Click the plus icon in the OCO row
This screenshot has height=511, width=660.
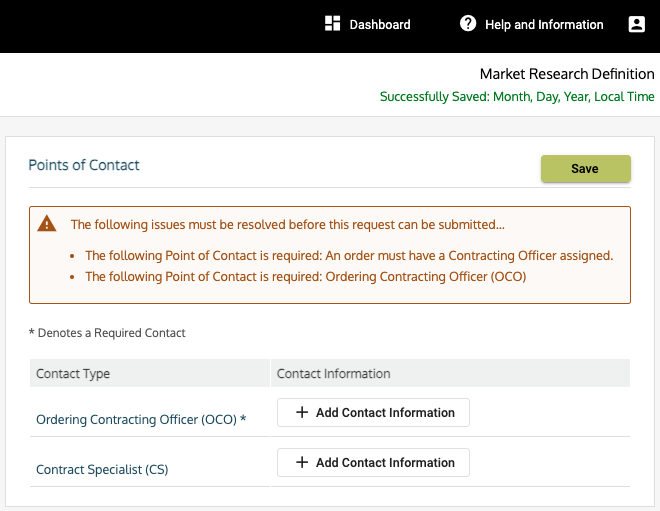(x=302, y=413)
